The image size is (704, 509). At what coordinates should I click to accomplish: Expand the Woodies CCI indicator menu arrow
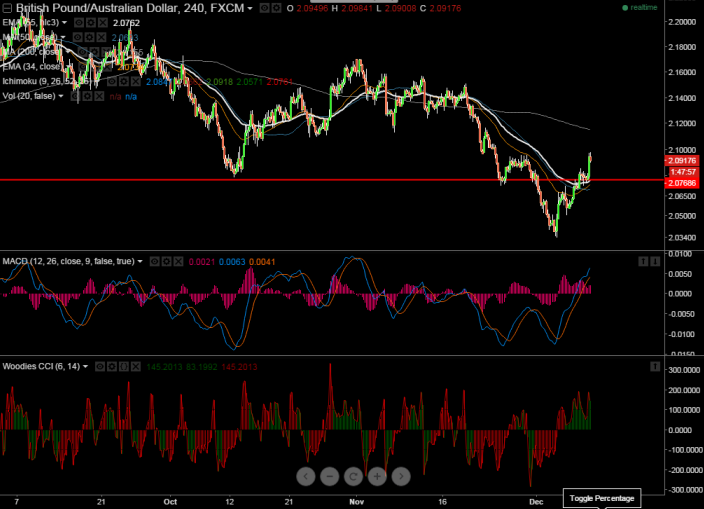point(85,367)
